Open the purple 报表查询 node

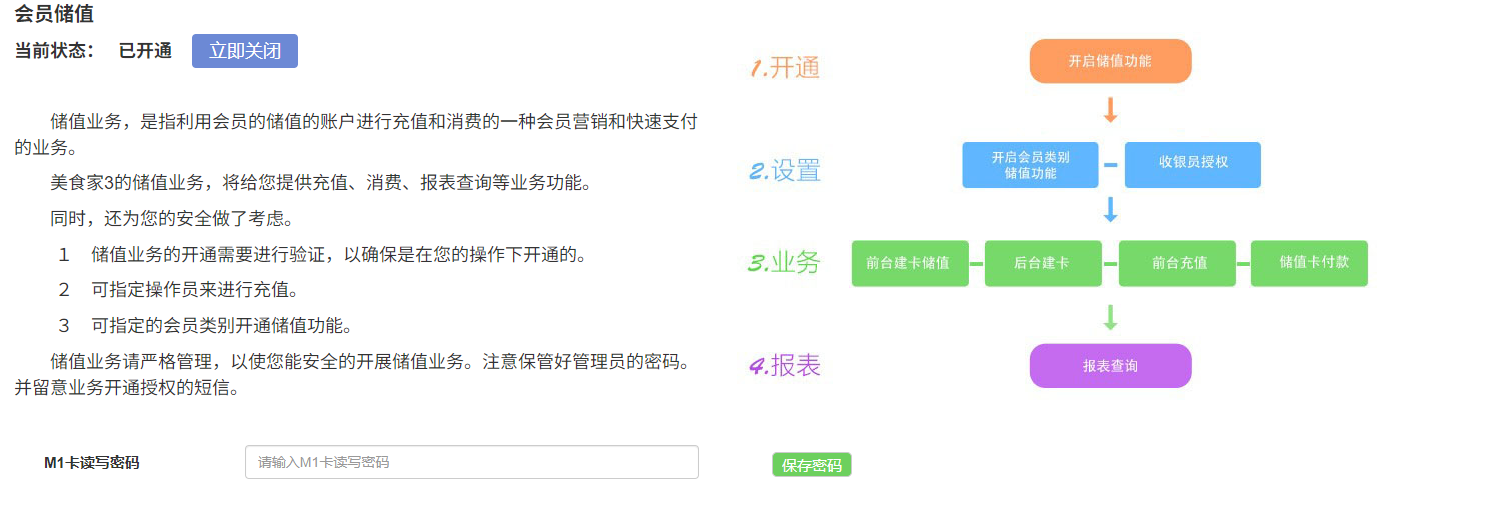click(x=1110, y=366)
